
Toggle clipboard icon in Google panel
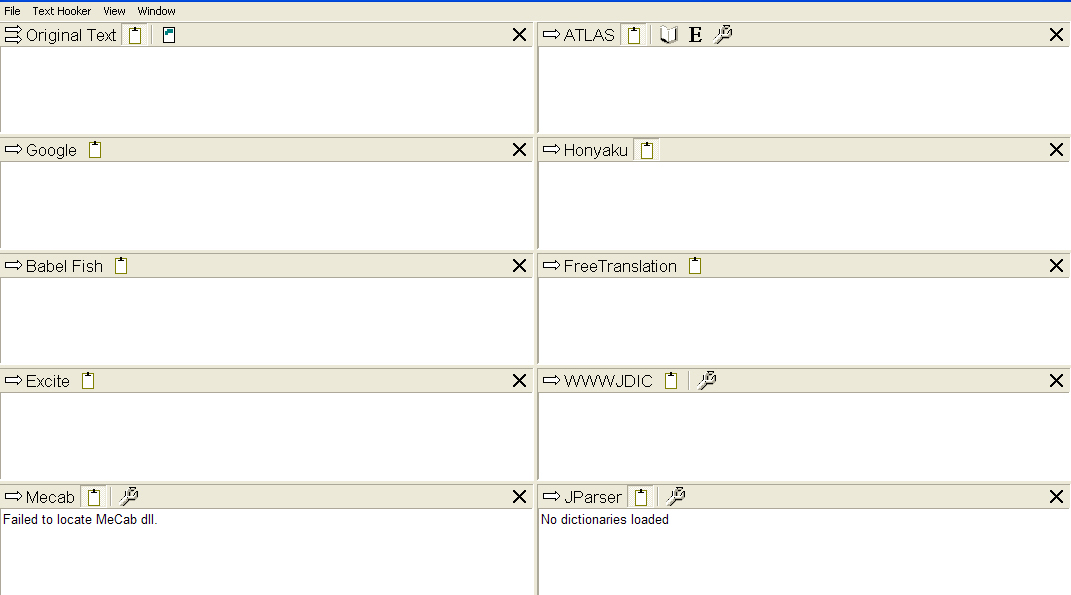[x=95, y=150]
